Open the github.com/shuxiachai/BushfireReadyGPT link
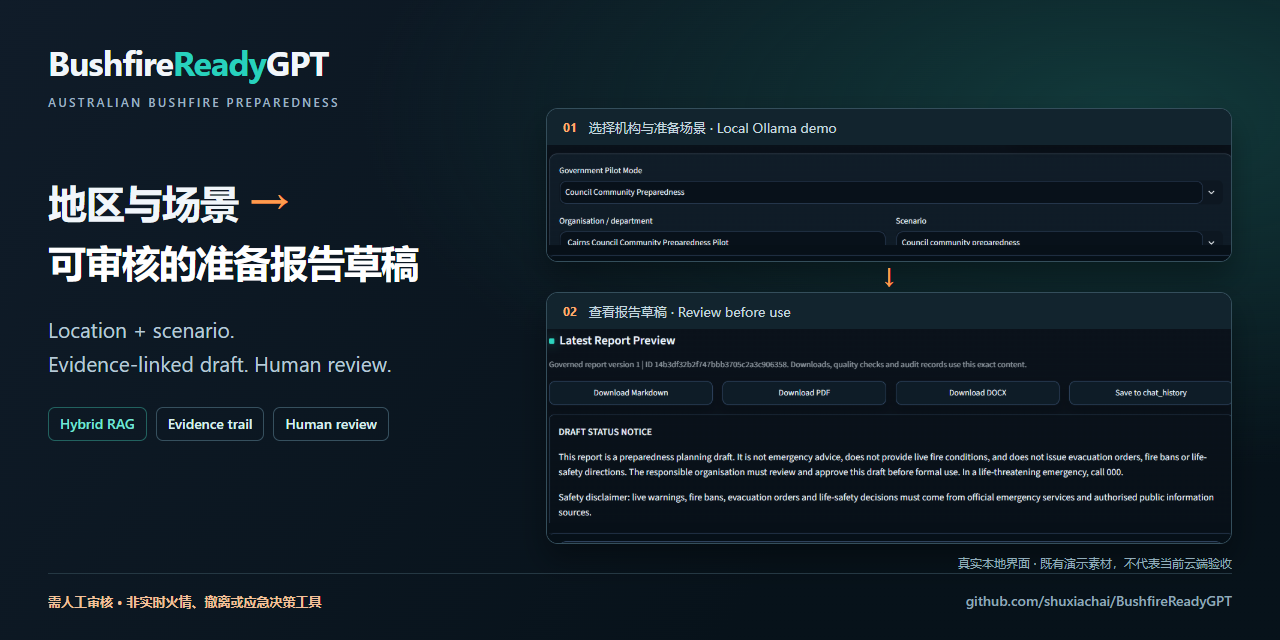 (x=1099, y=601)
